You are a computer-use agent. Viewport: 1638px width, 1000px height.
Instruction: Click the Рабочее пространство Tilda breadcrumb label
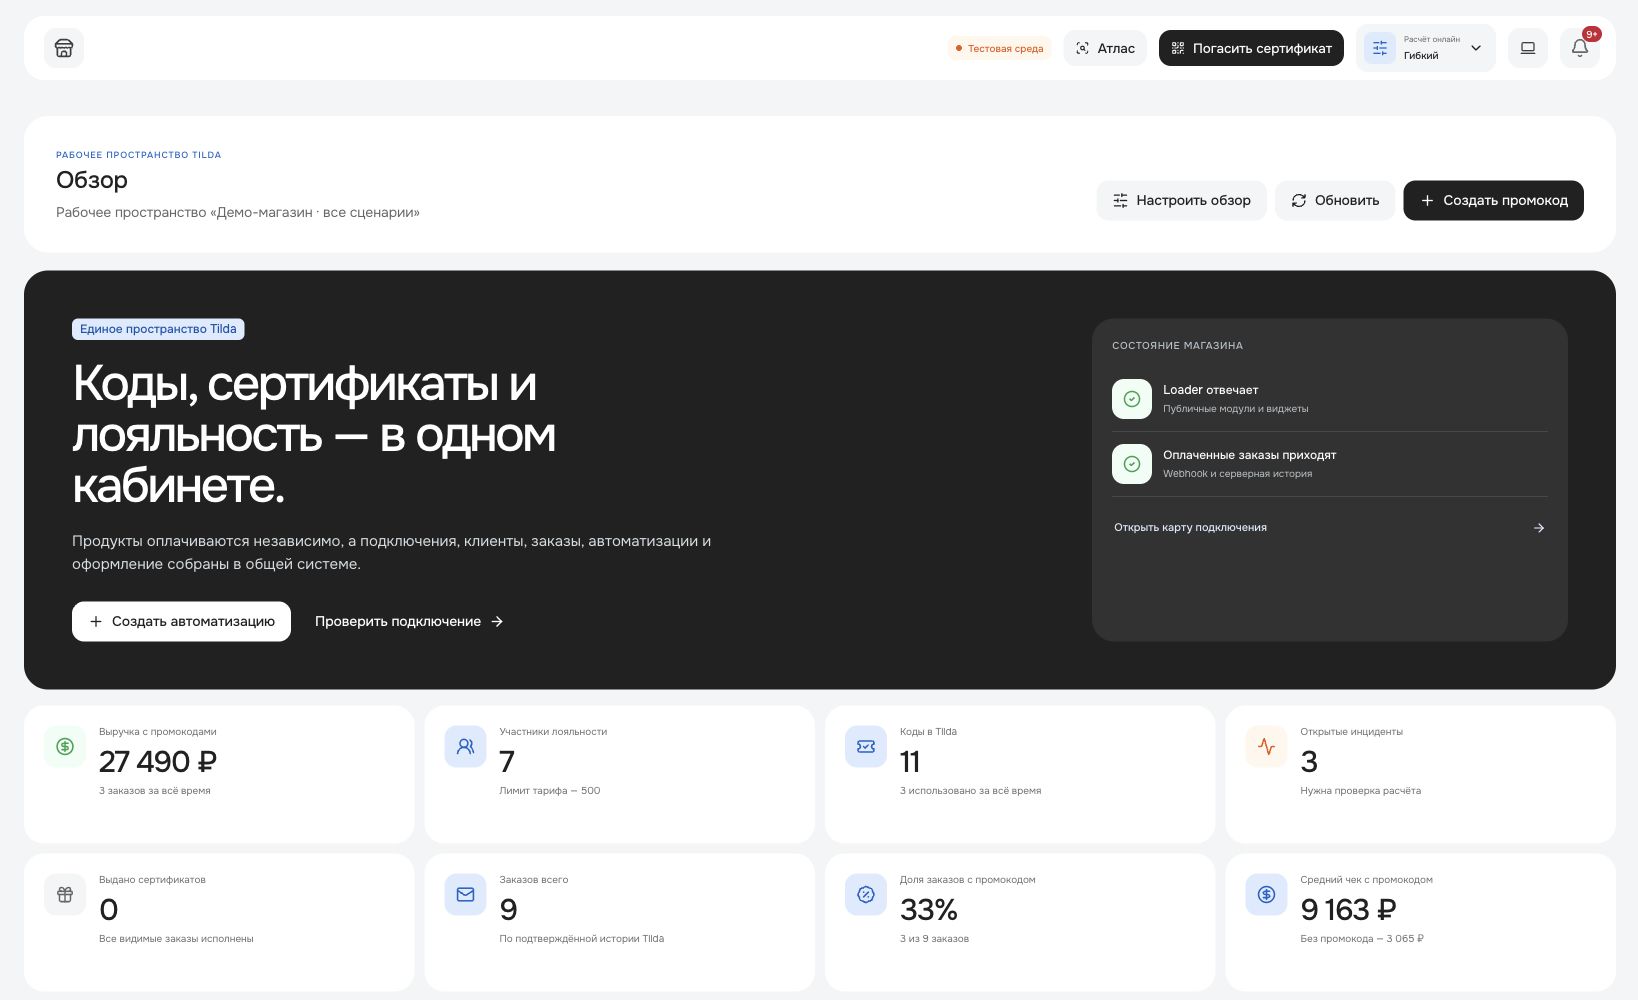coord(139,155)
